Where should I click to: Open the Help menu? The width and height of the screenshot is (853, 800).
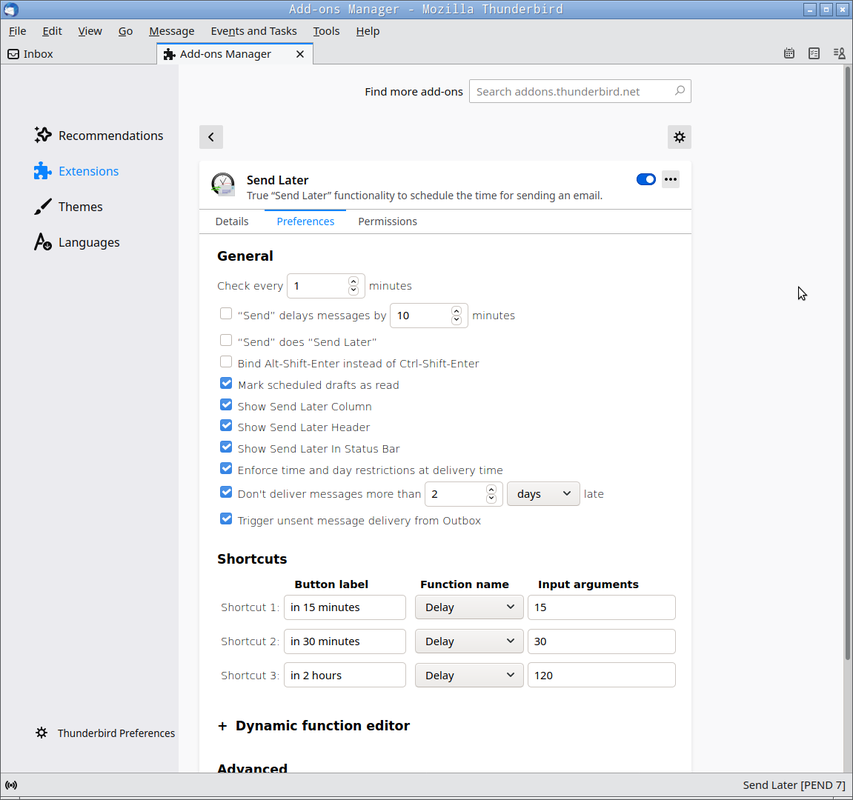coord(368,31)
